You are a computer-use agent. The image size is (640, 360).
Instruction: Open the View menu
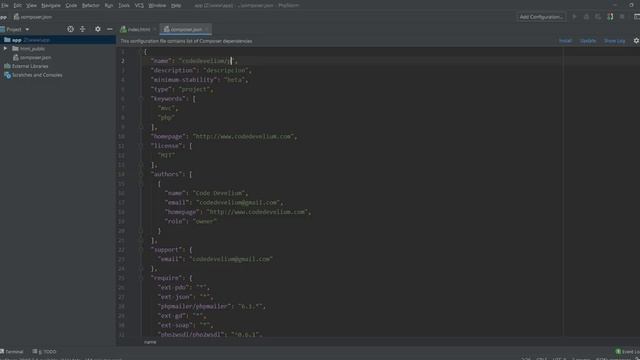(x=31, y=5)
